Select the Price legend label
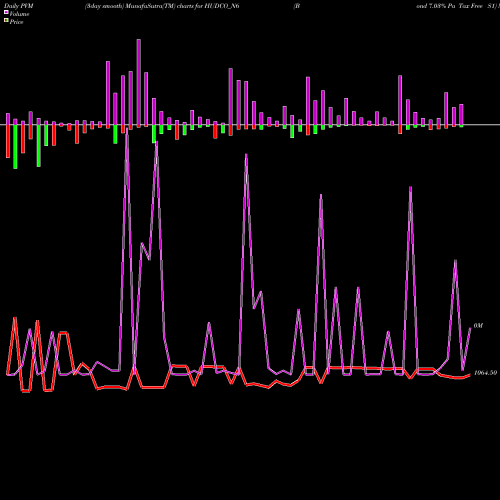 [x=16, y=22]
